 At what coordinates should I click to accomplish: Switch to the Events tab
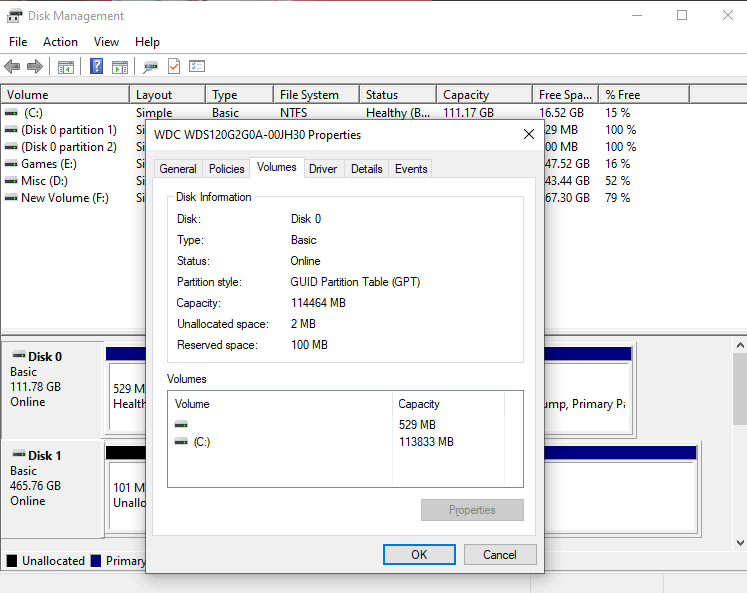point(411,169)
